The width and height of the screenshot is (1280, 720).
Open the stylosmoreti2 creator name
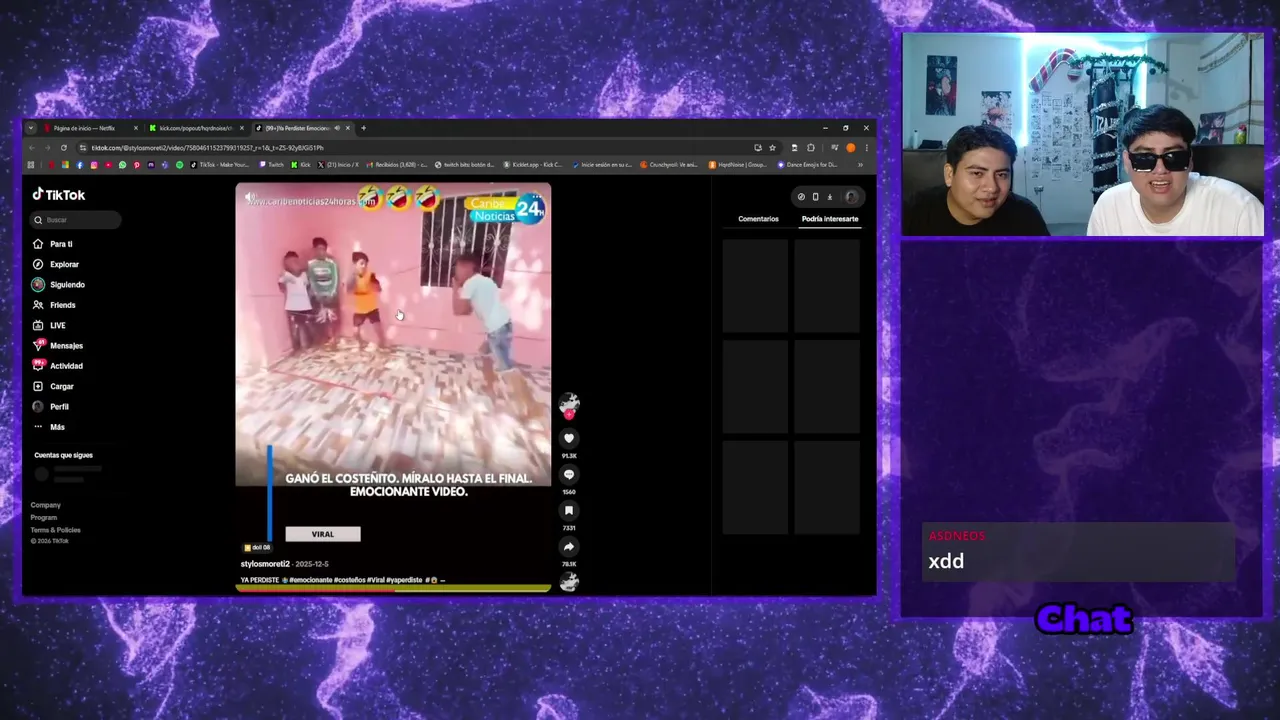tap(265, 564)
